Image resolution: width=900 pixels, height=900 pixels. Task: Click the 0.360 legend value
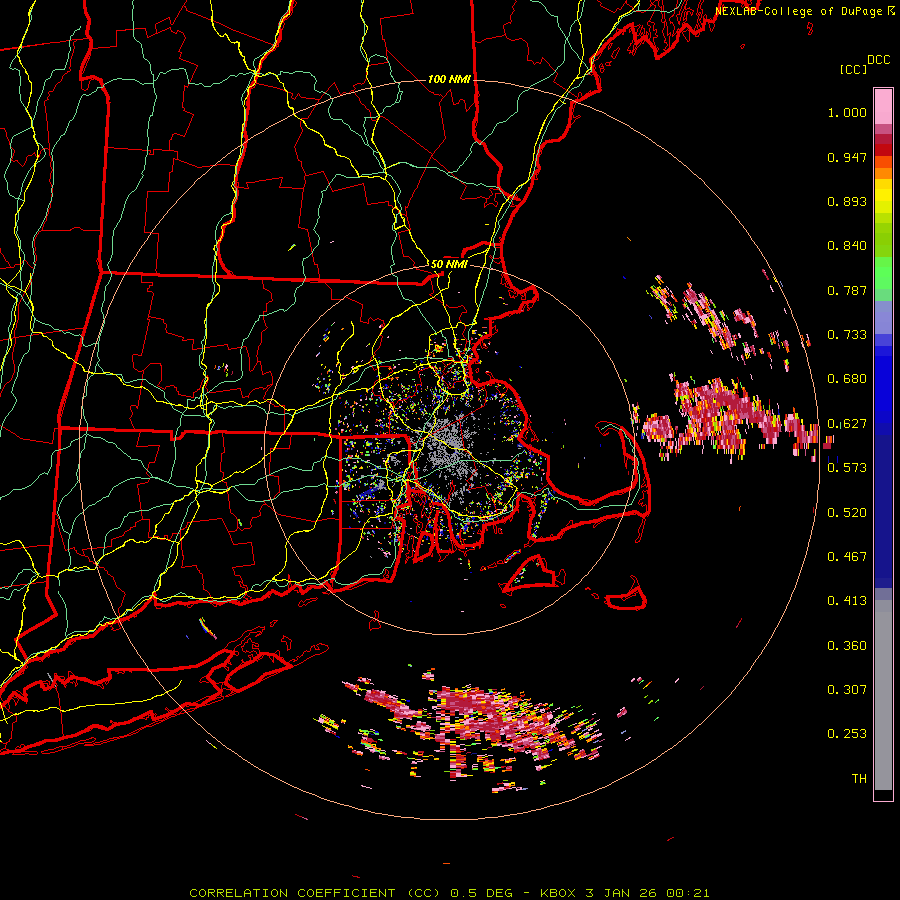[x=847, y=646]
